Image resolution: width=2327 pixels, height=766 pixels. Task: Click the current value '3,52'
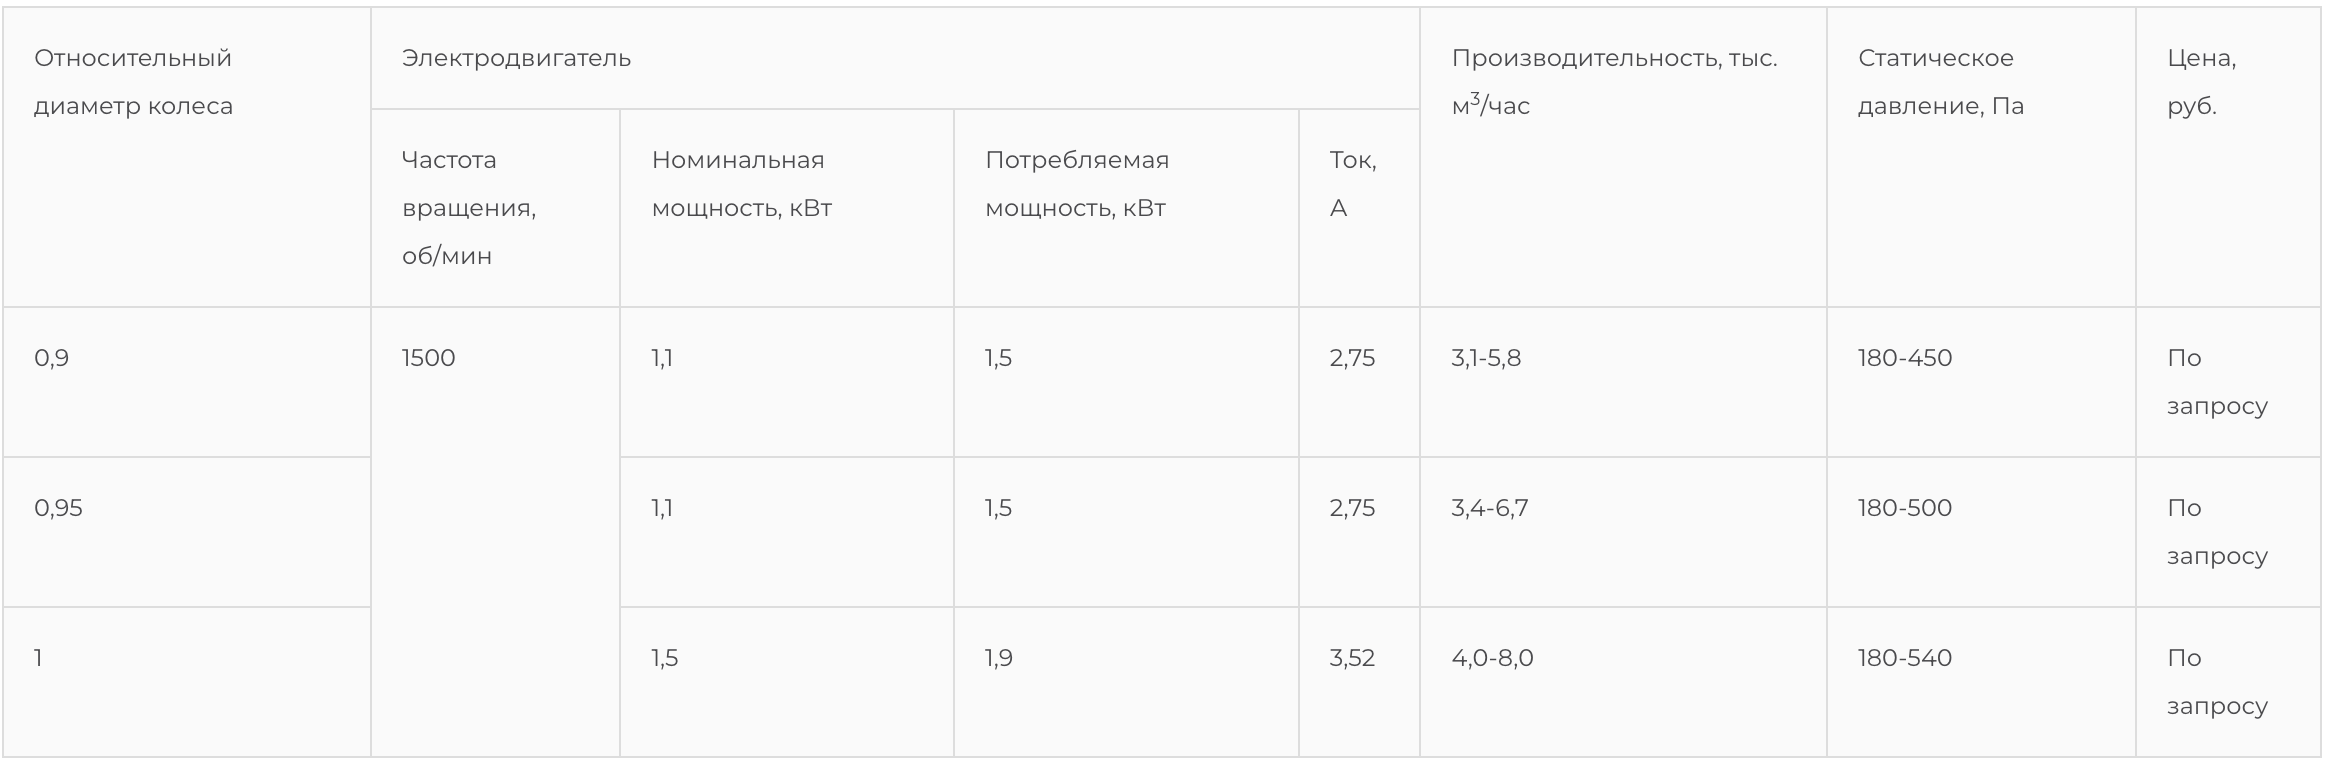coord(1352,658)
